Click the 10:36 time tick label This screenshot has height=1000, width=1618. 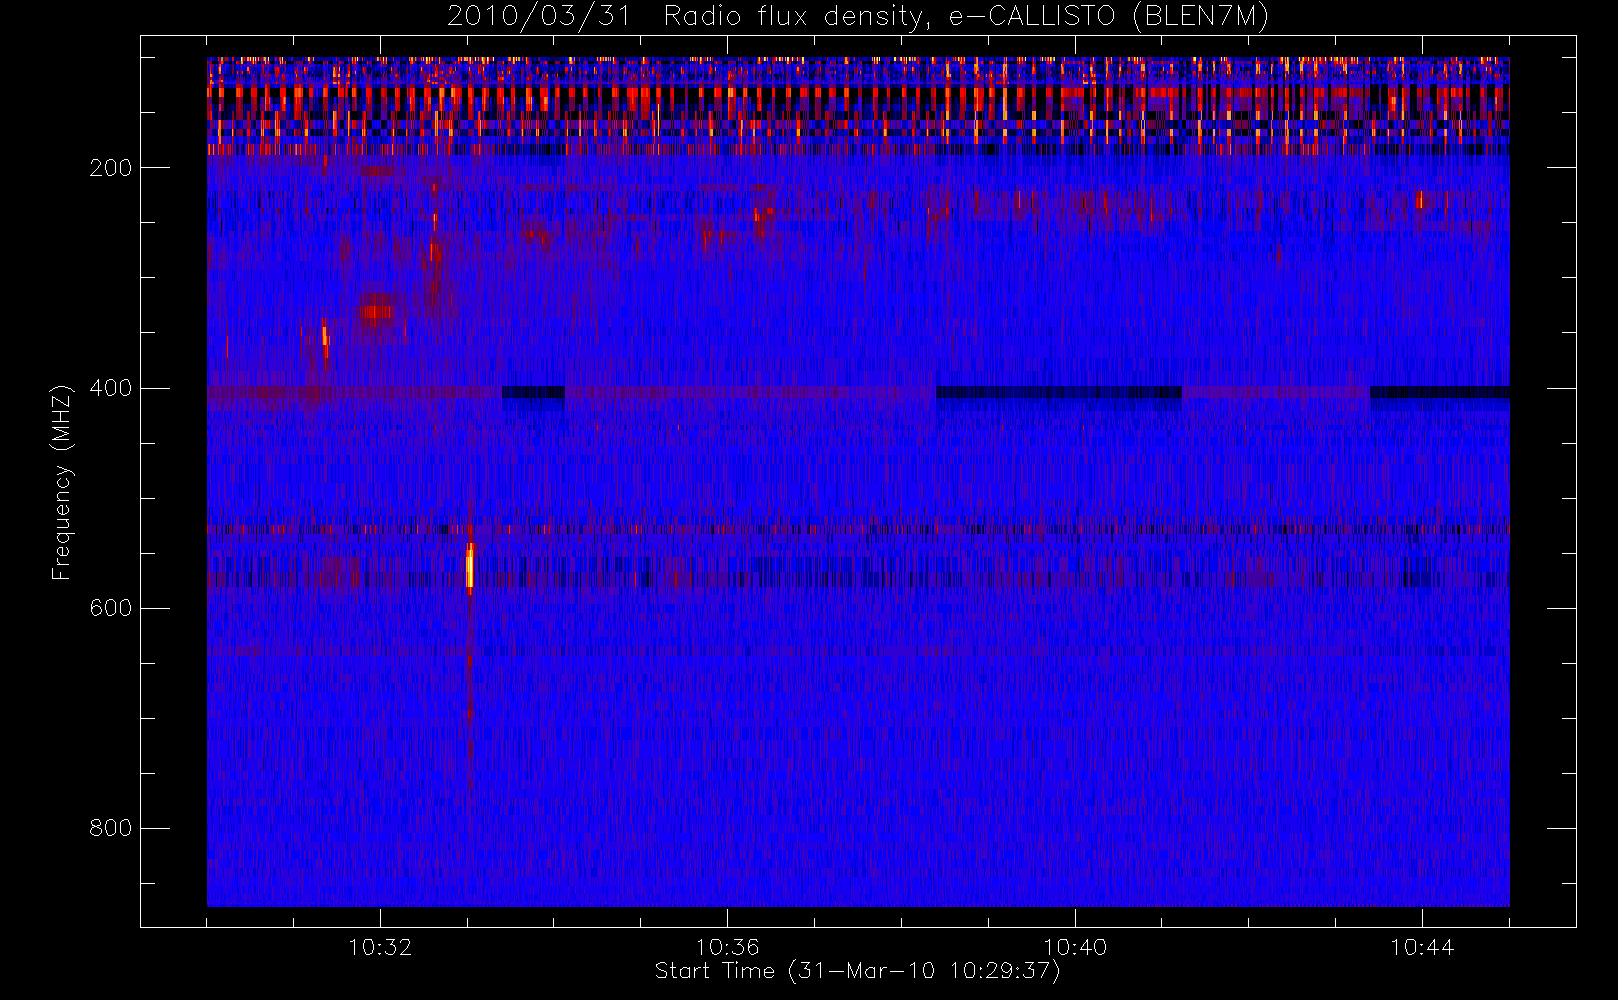(x=727, y=947)
